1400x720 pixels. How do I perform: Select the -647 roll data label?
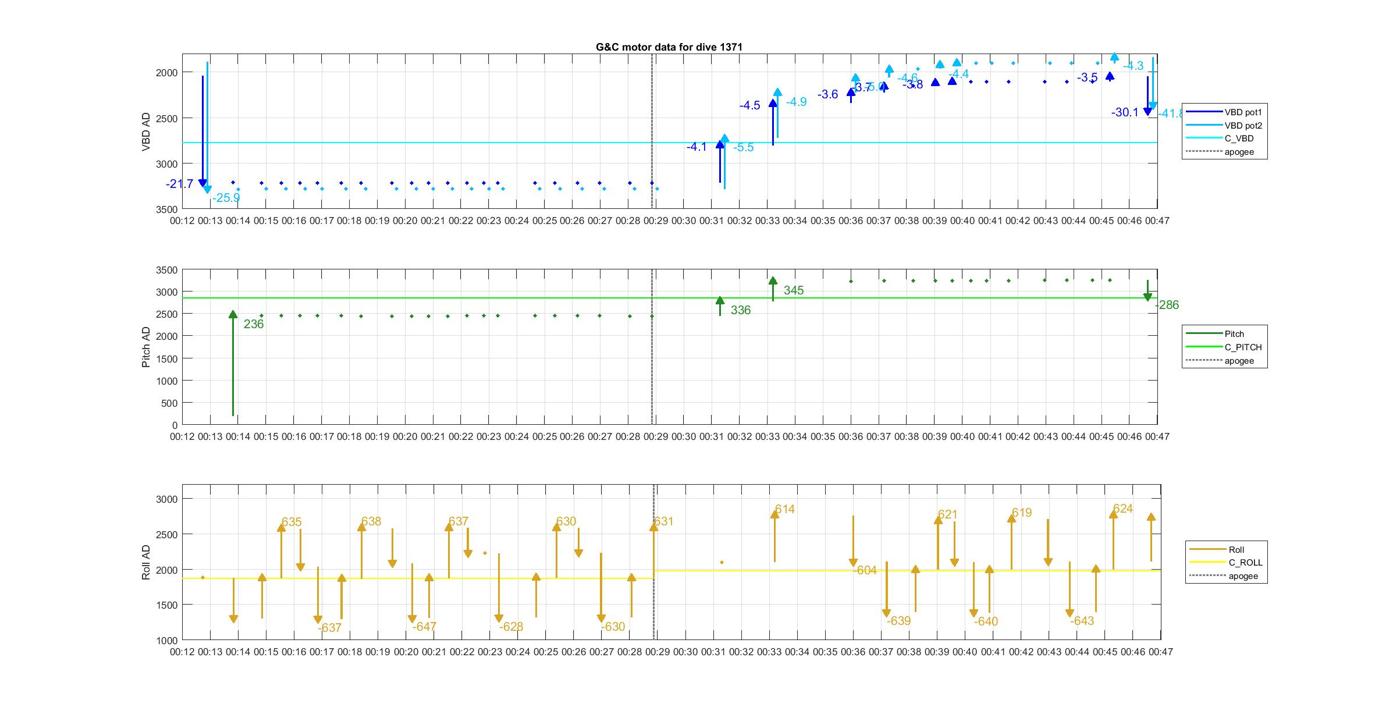point(425,627)
